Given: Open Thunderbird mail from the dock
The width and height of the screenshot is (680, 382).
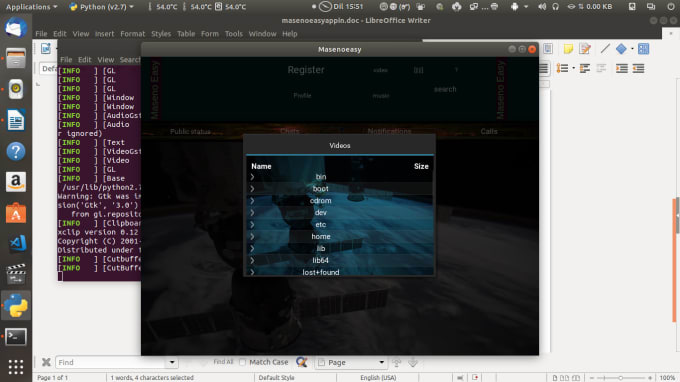Looking at the screenshot, I should [x=16, y=28].
